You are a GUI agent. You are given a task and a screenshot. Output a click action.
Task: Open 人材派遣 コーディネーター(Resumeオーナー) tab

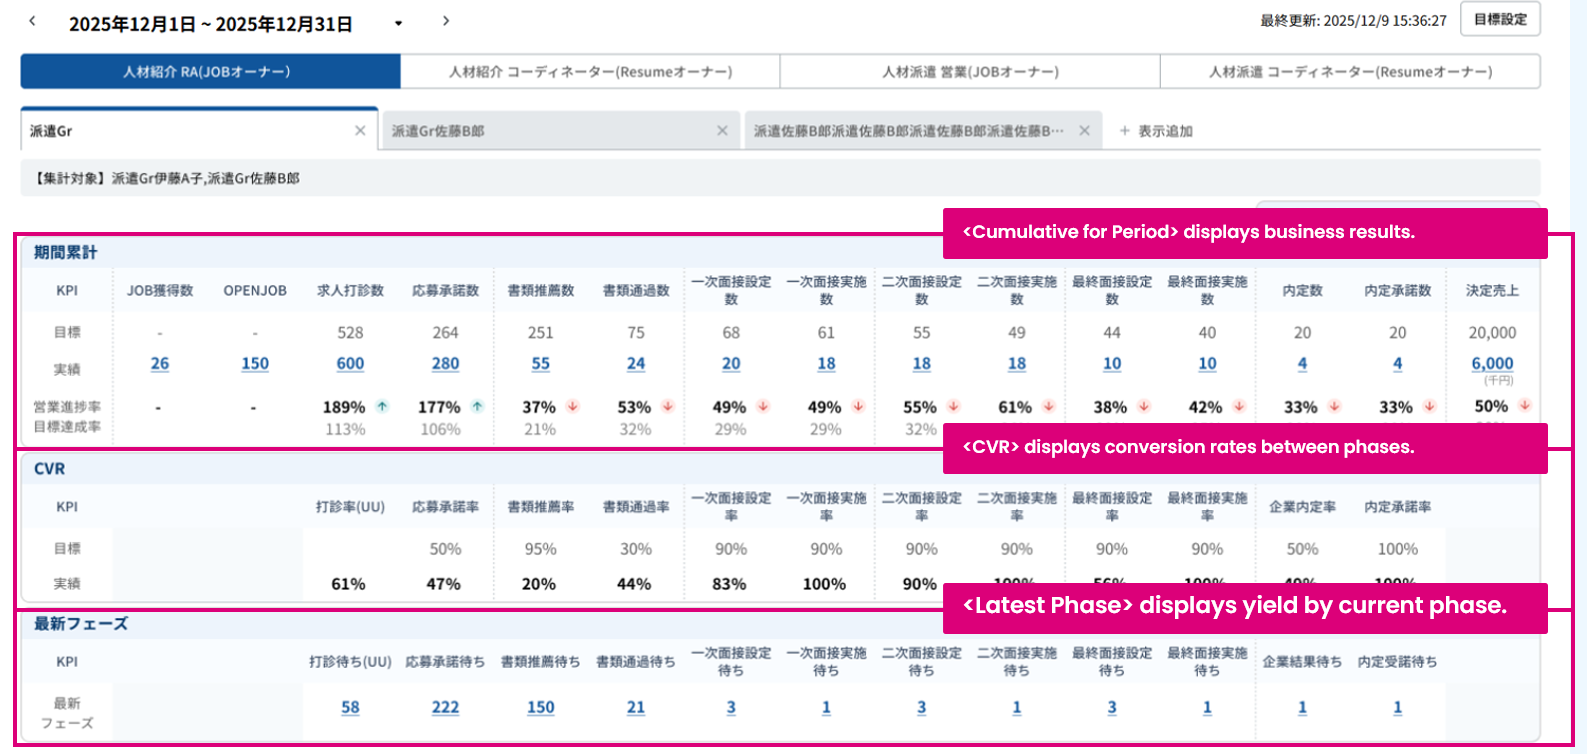[1350, 72]
